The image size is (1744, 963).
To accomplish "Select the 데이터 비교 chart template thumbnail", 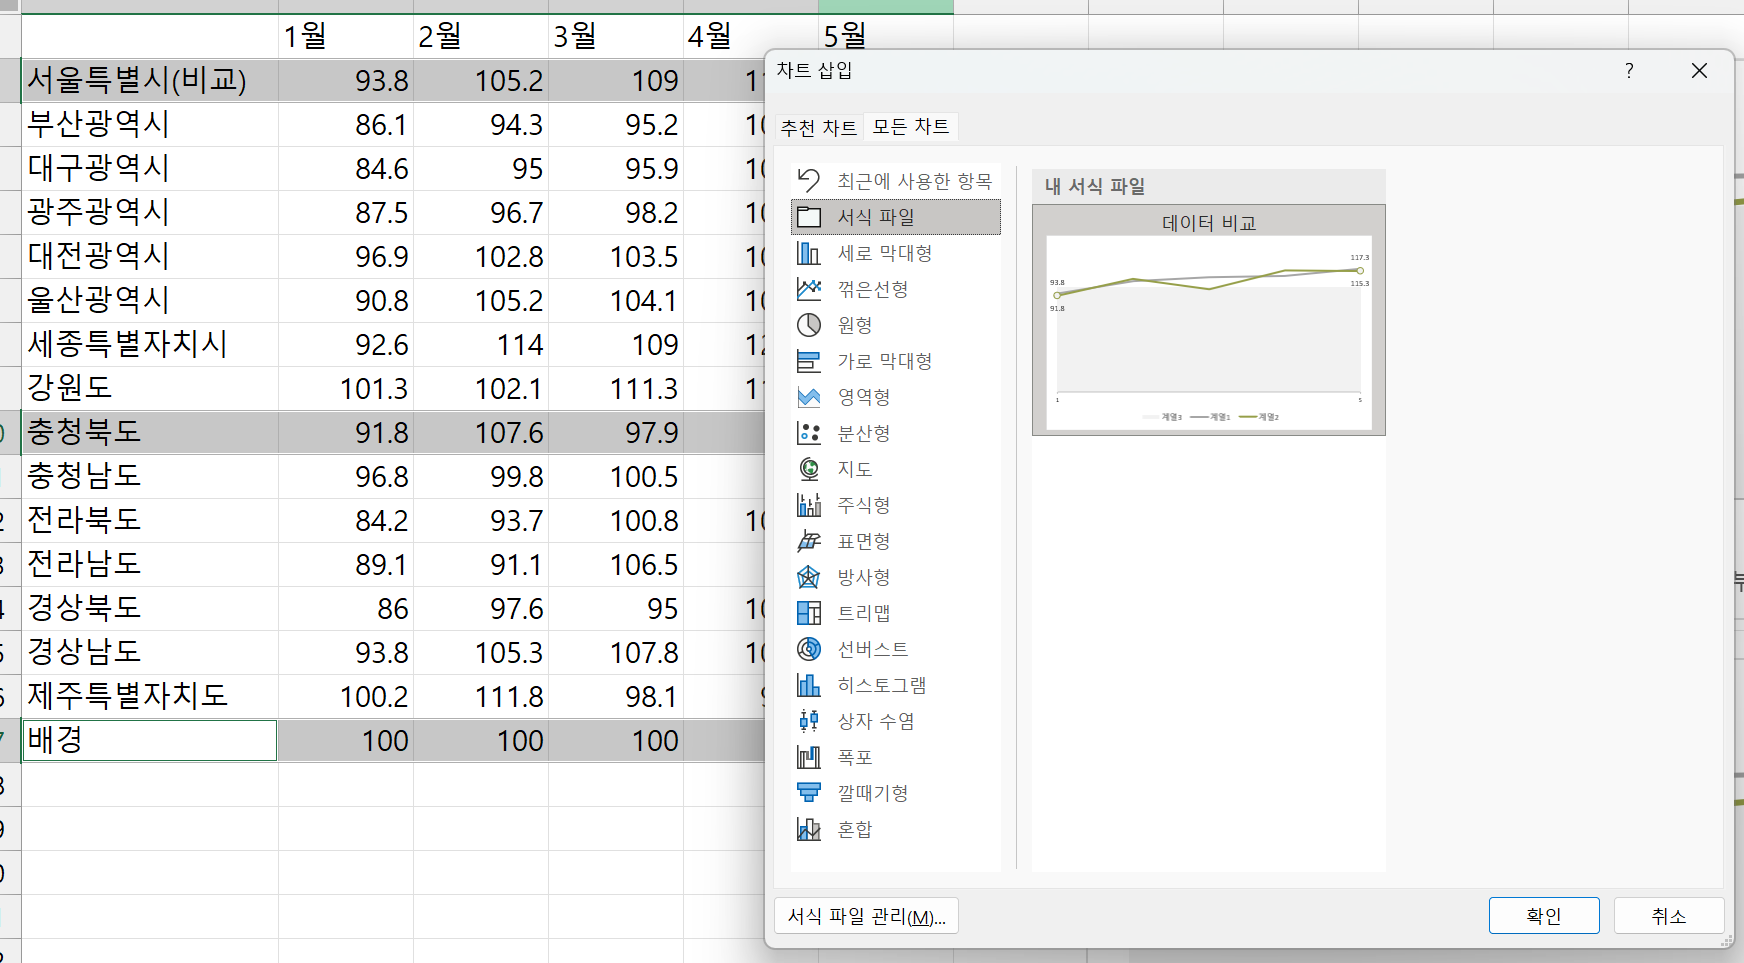I will (x=1209, y=320).
